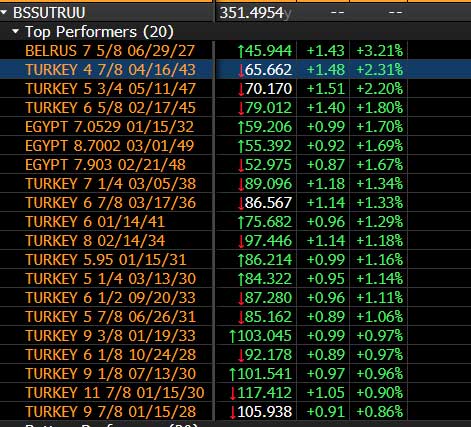
Task: Select TURKEY 6 1/8 10/24/28 bond
Action: click(x=110, y=355)
